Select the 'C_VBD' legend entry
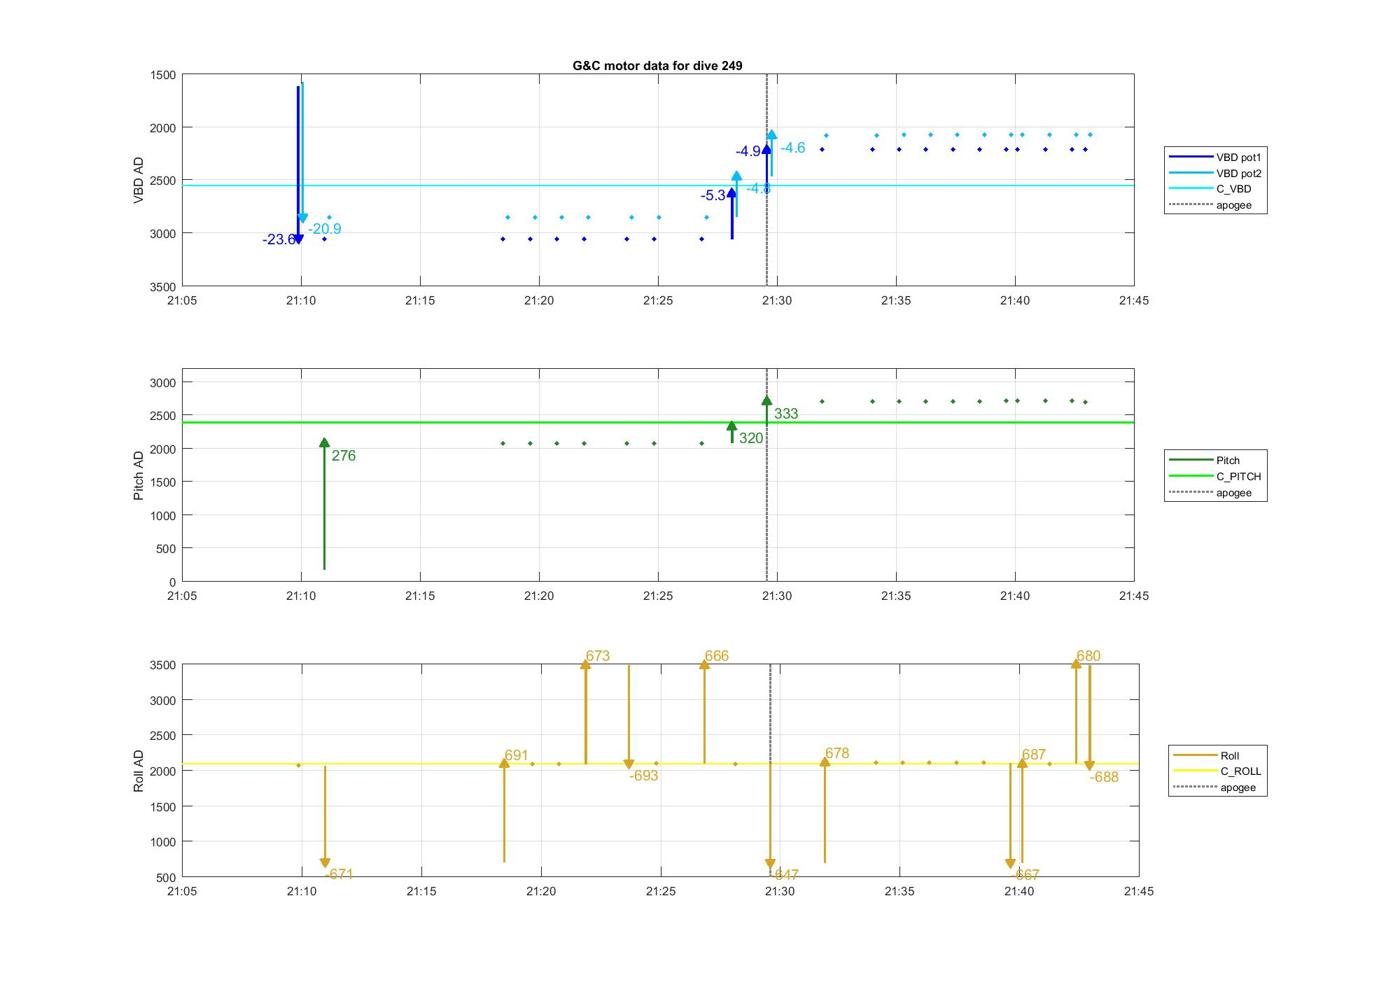Screen dimensions: 1400x986 (1216, 189)
